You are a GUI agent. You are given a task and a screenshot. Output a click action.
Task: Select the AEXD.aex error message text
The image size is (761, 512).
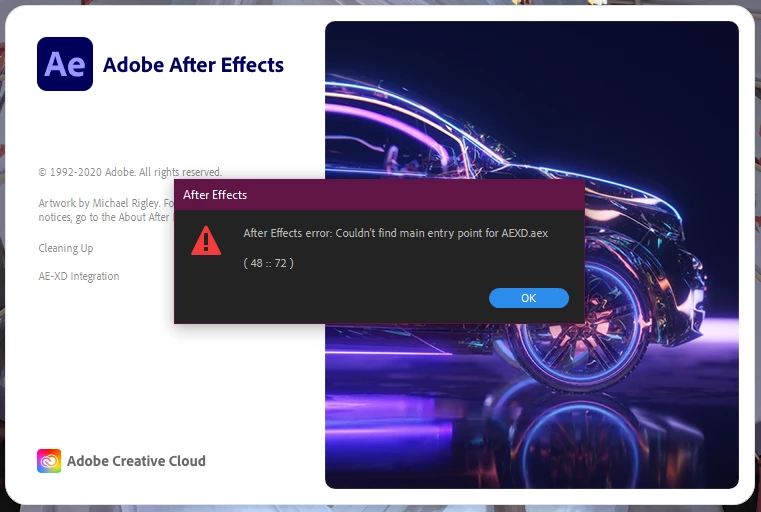click(x=396, y=233)
